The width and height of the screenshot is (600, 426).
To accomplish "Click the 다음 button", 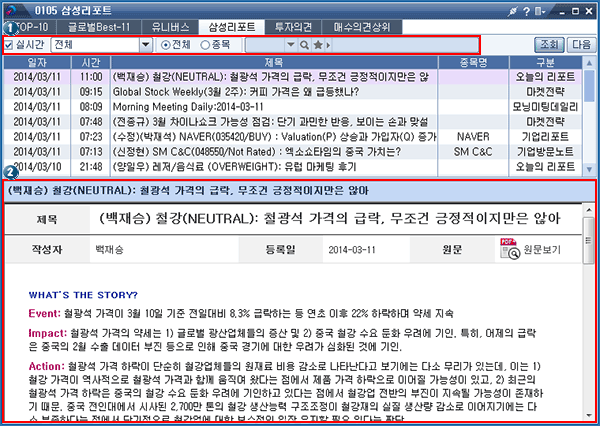I will pos(581,45).
